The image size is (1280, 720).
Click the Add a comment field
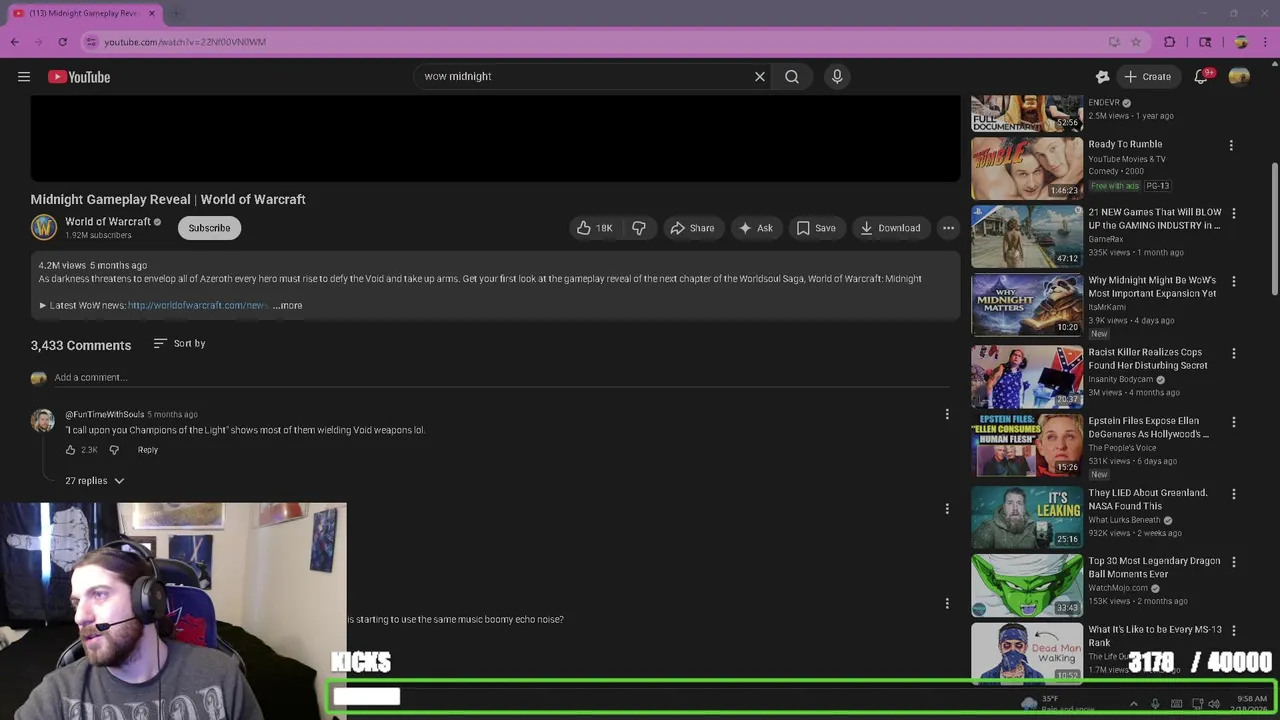tap(500, 377)
